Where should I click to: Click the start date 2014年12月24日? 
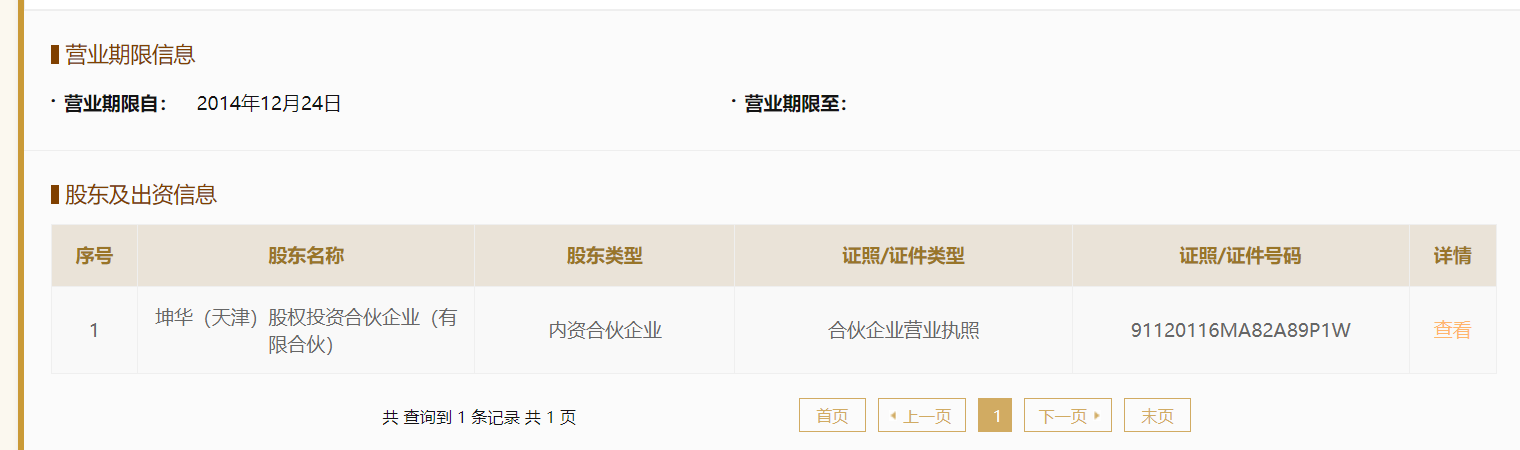pyautogui.click(x=269, y=103)
